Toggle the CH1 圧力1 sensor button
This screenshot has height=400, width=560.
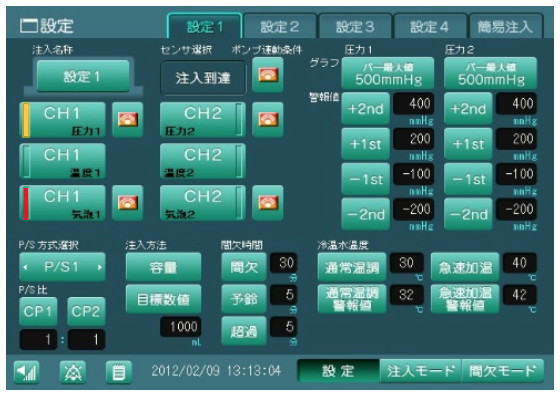pyautogui.click(x=62, y=120)
